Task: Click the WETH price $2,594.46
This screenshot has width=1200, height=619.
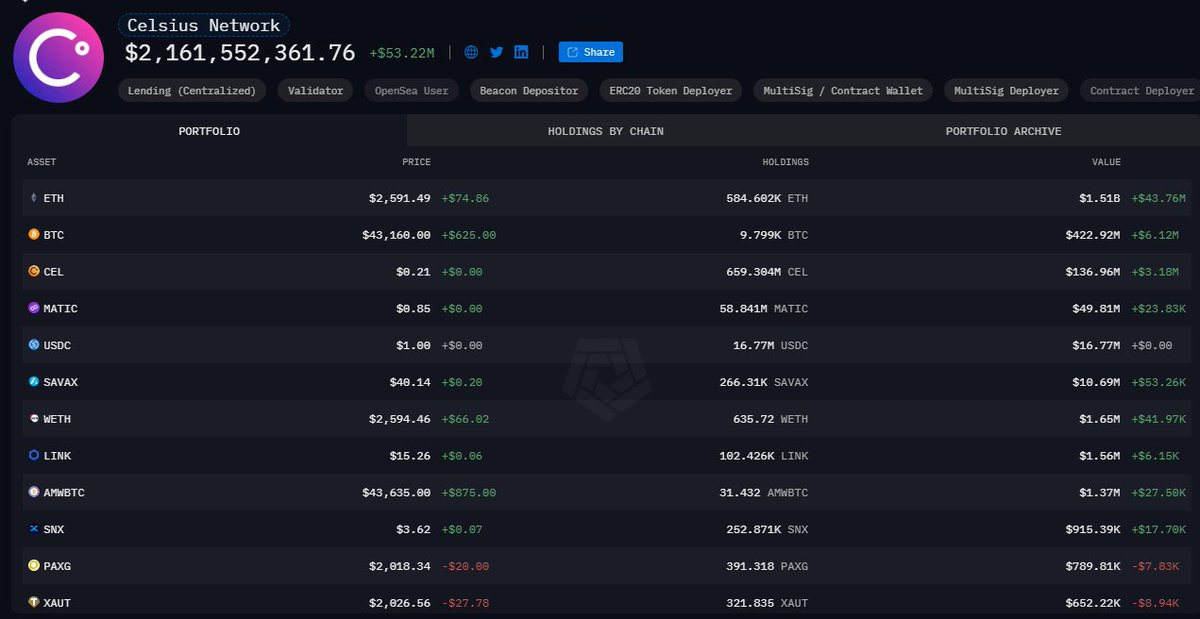Action: pyautogui.click(x=399, y=419)
